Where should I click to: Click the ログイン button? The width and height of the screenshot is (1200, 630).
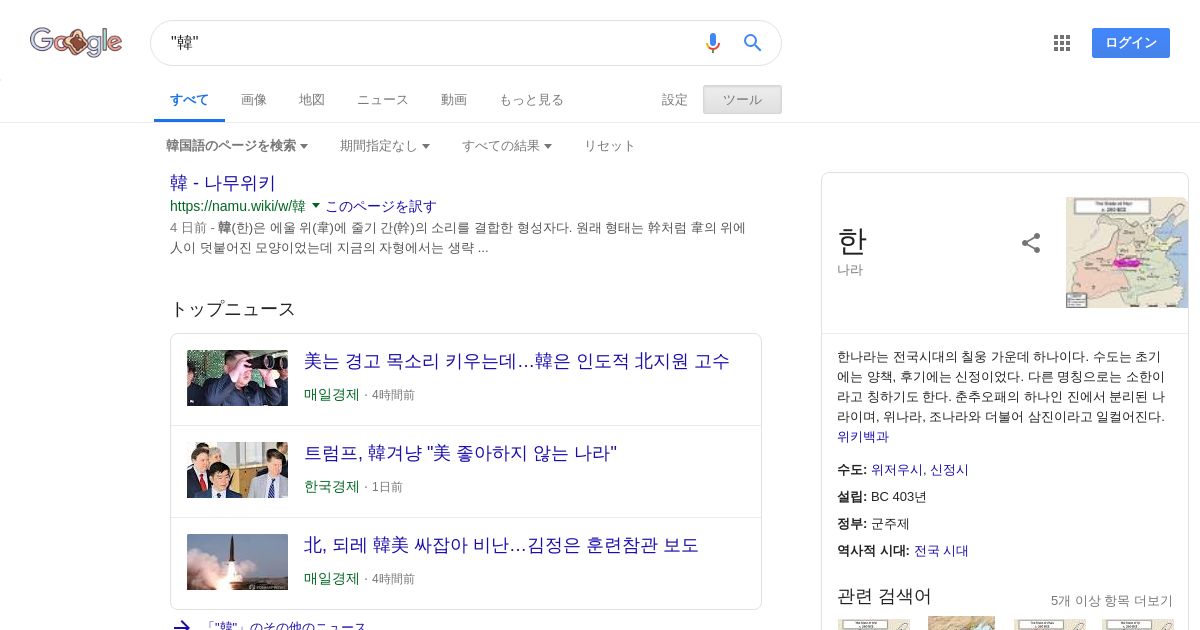coord(1131,43)
